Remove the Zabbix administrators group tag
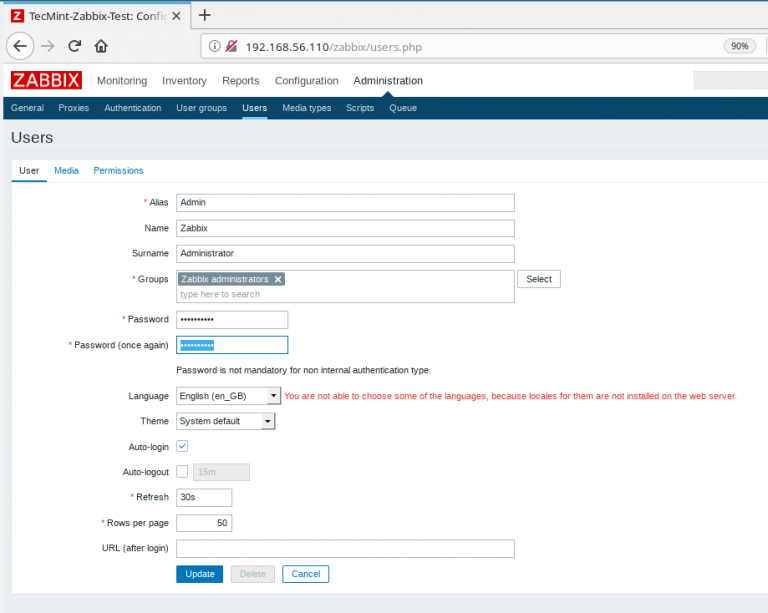This screenshot has height=613, width=768. (x=278, y=279)
